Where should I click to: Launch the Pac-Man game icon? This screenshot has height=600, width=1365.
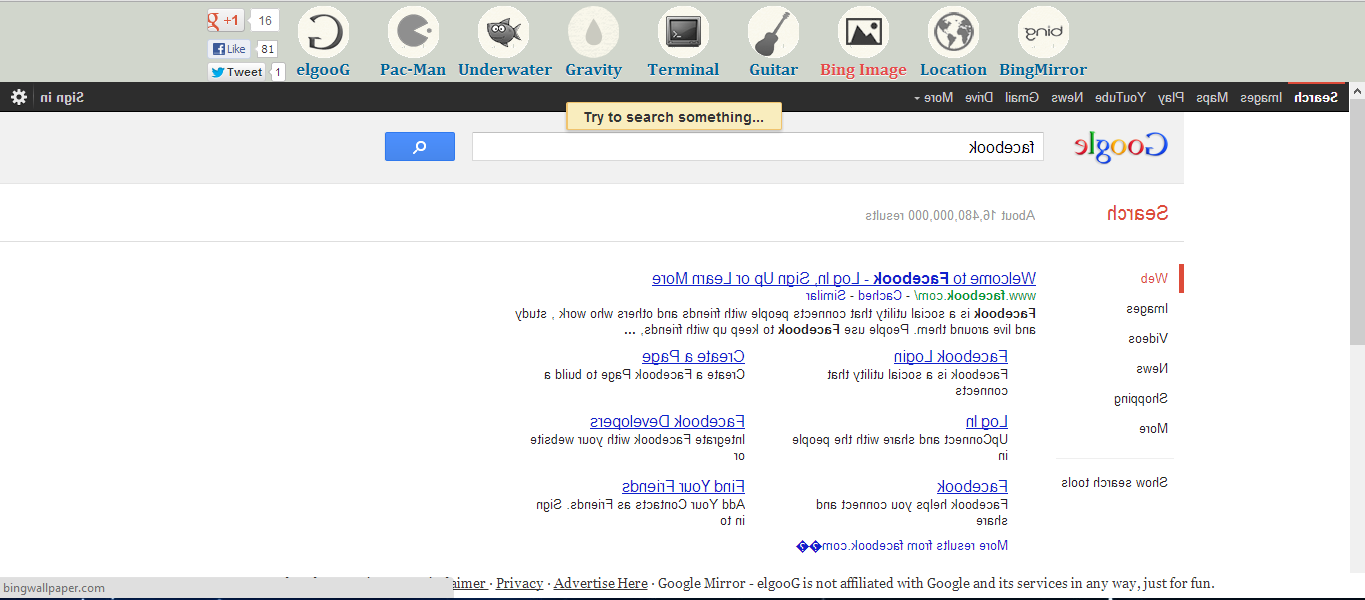click(x=413, y=32)
